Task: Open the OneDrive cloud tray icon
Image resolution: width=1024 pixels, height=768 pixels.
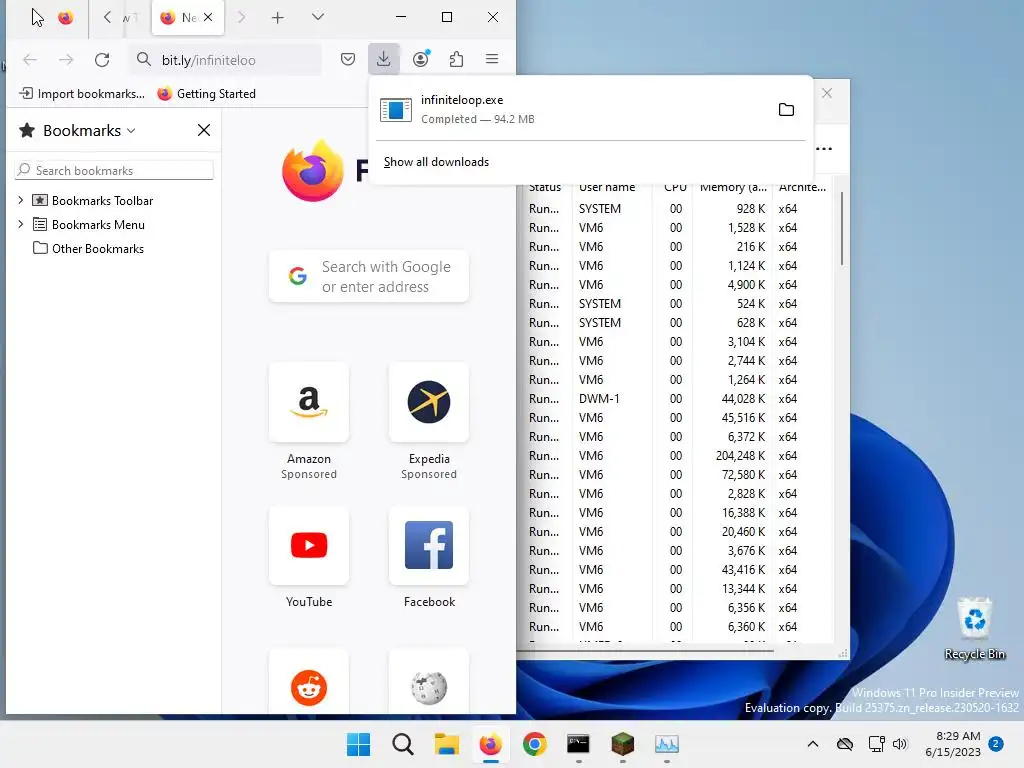Action: coord(845,744)
